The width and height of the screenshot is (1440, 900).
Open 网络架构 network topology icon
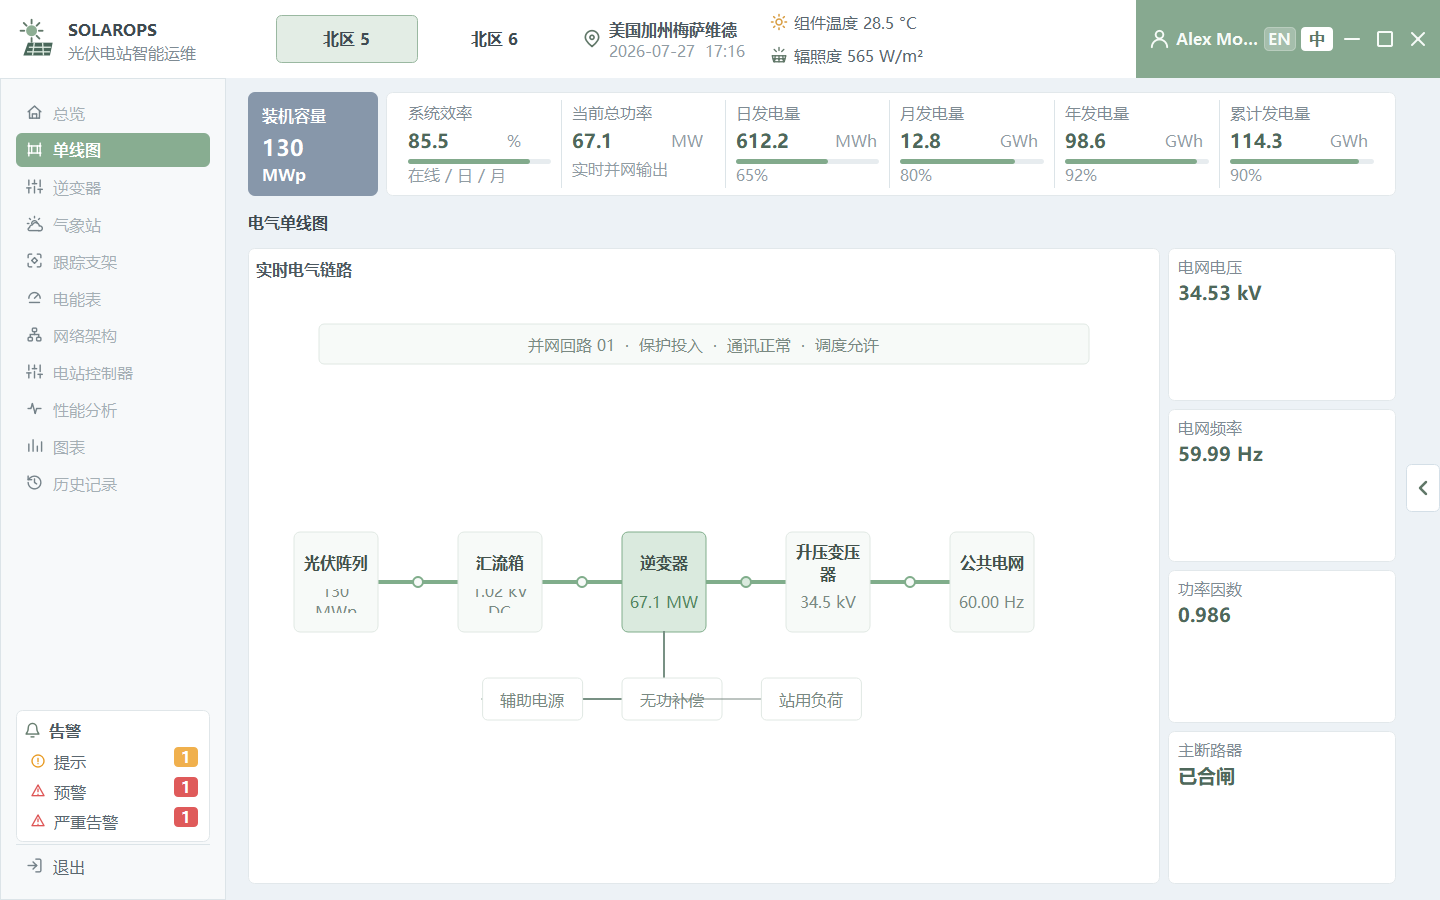(x=35, y=335)
